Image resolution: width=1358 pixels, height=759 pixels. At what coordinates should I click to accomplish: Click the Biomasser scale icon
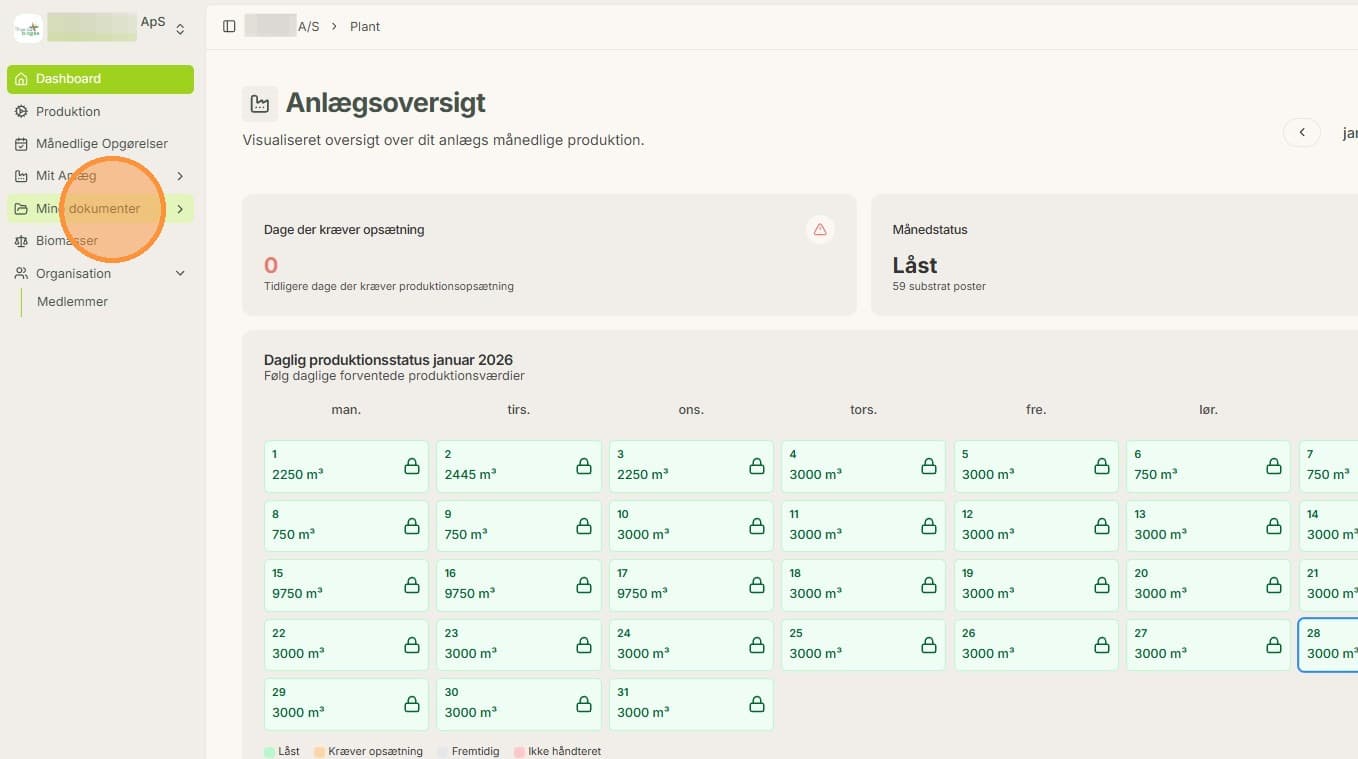[x=21, y=241]
